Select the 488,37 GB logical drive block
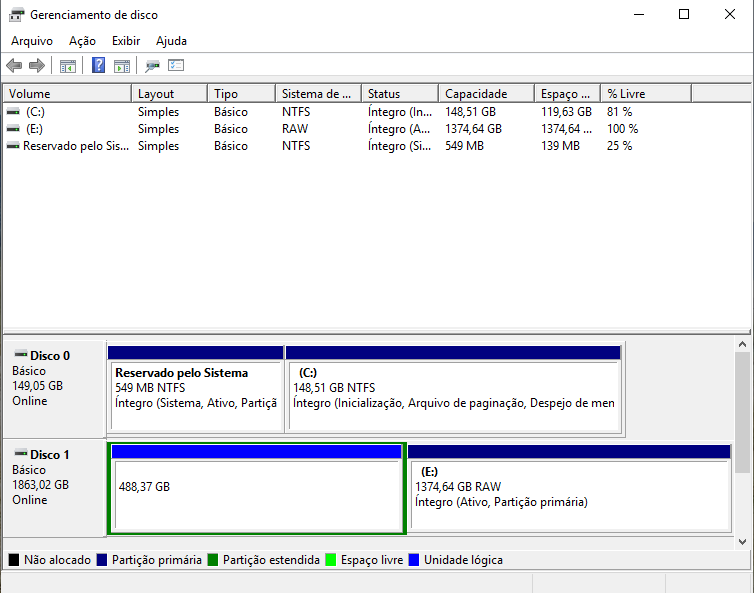Viewport: 754px width, 593px height. [x=257, y=488]
